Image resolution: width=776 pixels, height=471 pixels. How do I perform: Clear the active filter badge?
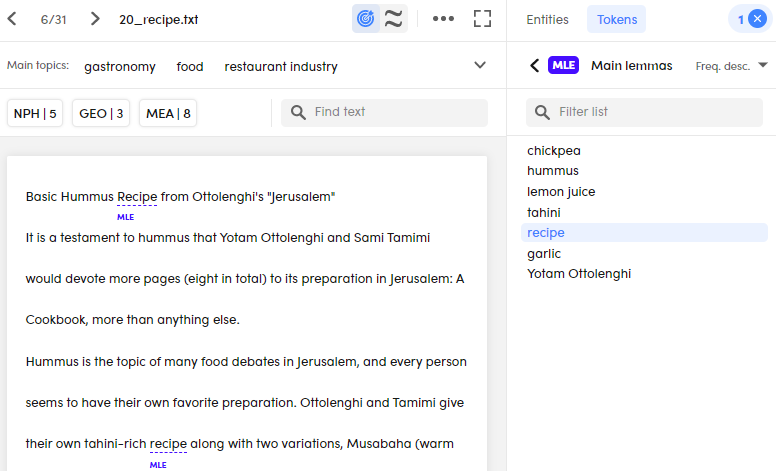[757, 19]
